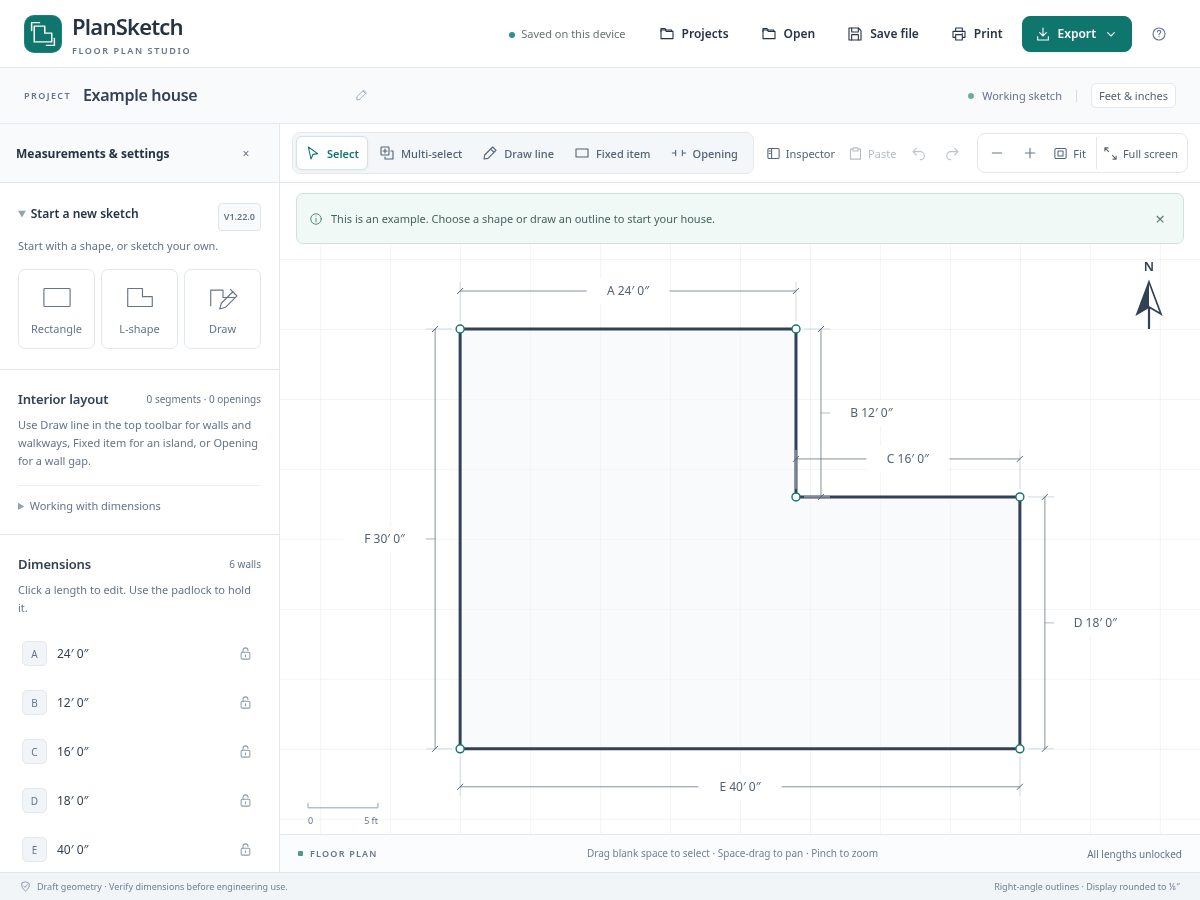Click the info icon in the banner
1200x900 pixels.
point(316,219)
